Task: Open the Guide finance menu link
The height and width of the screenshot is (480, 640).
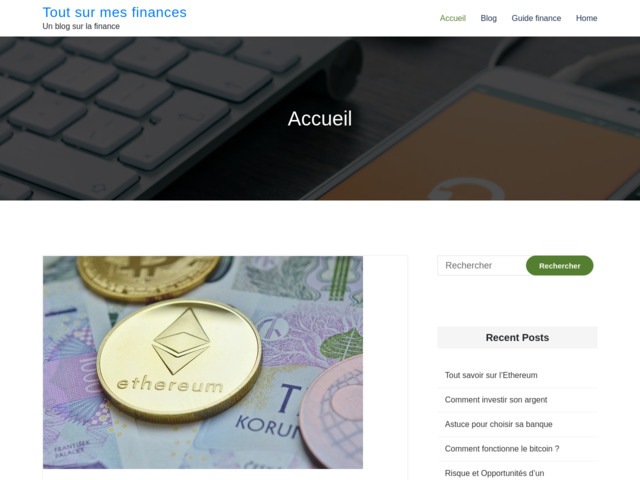Action: [536, 18]
